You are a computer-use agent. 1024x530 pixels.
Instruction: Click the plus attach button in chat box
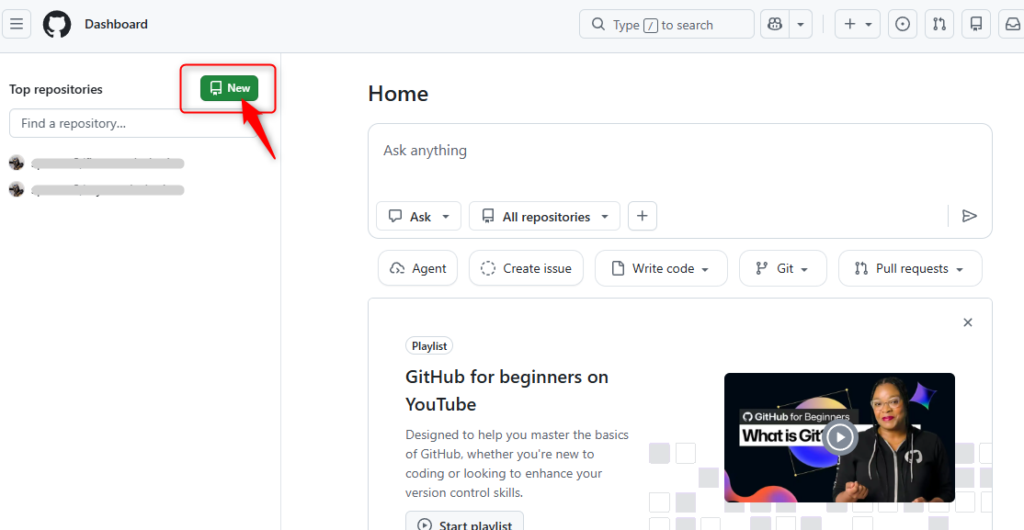pyautogui.click(x=642, y=216)
